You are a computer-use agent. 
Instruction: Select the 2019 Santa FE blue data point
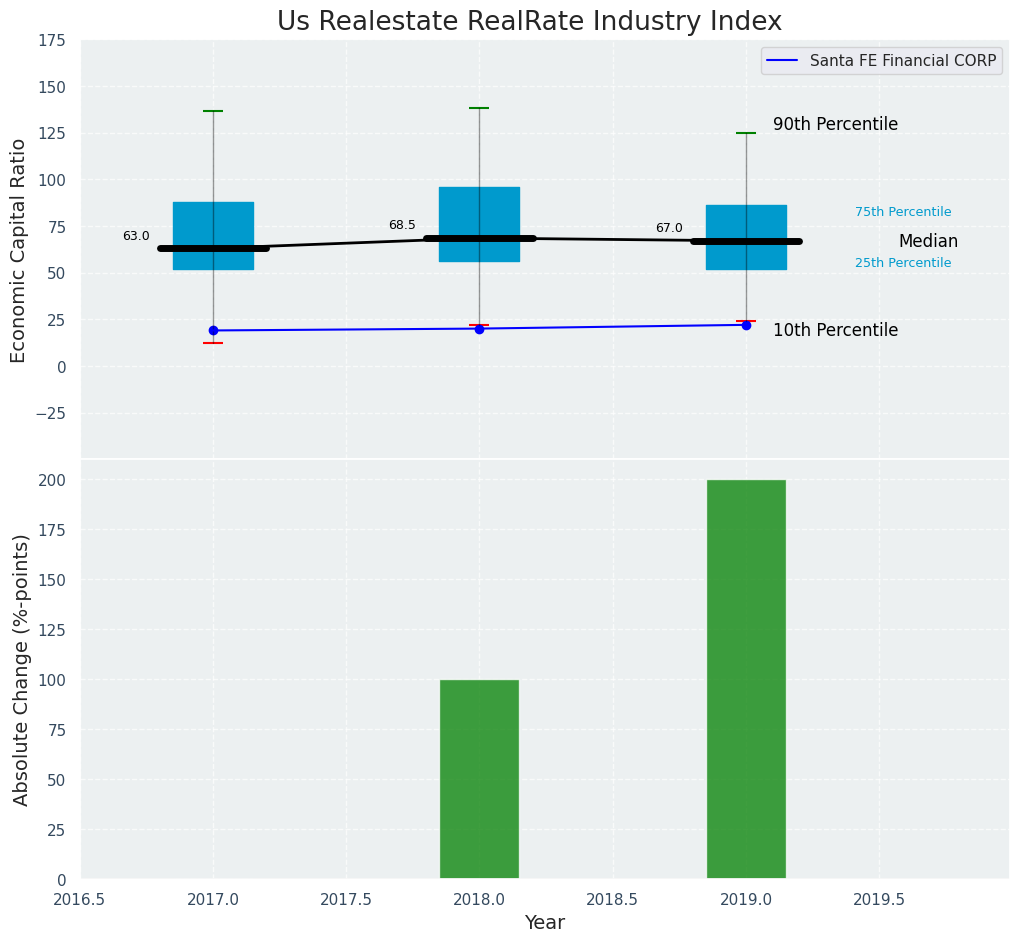tap(746, 325)
